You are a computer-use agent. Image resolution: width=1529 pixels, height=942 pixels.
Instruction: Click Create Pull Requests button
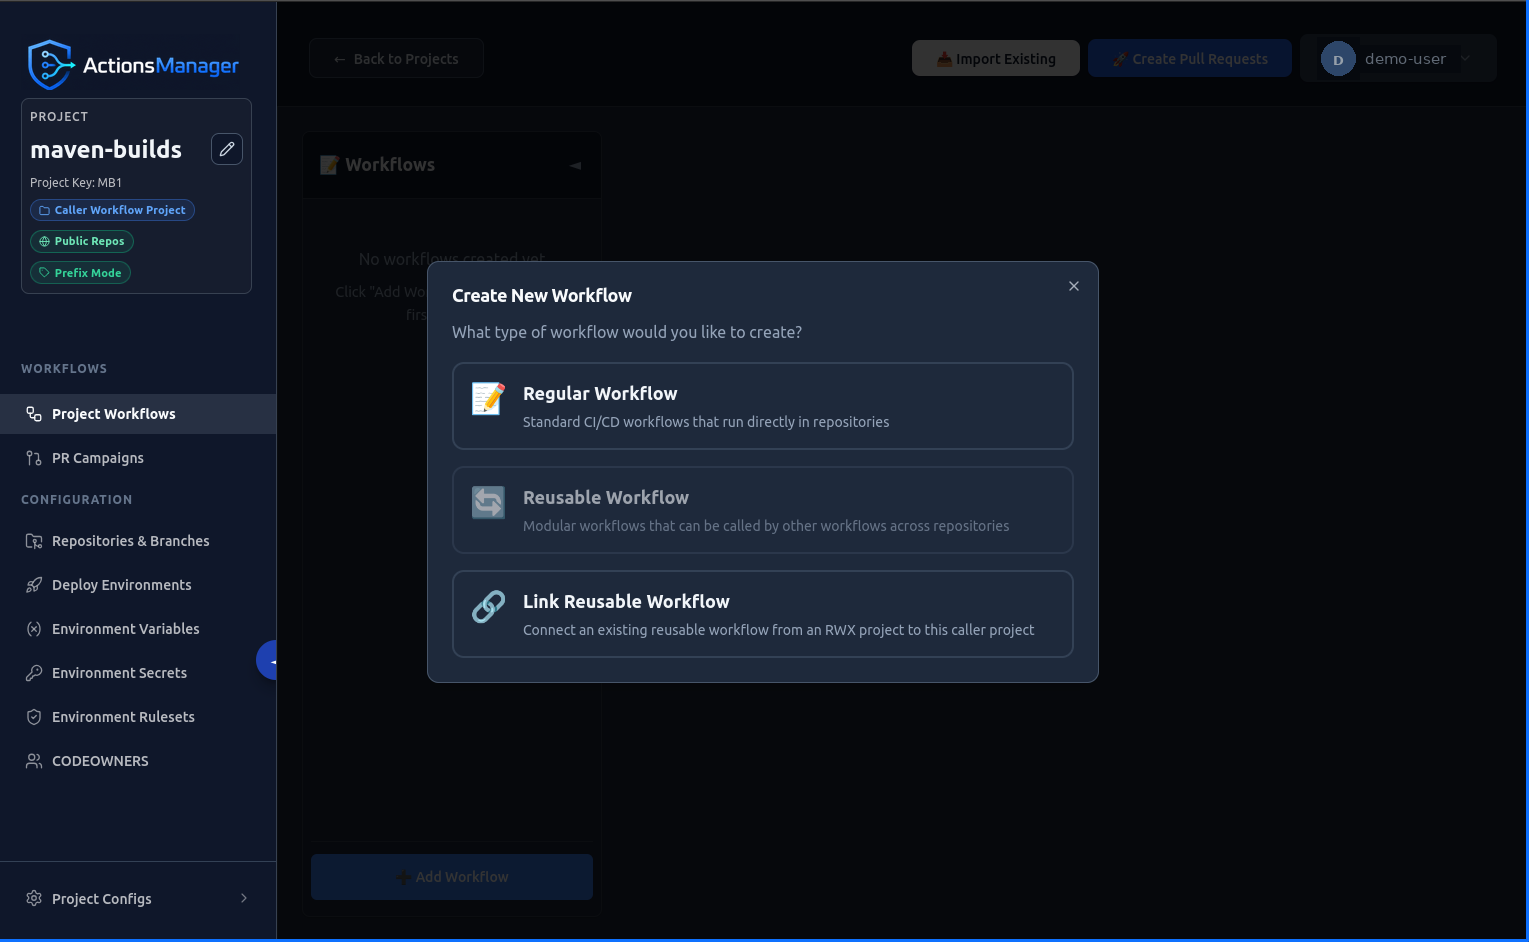click(x=1190, y=59)
